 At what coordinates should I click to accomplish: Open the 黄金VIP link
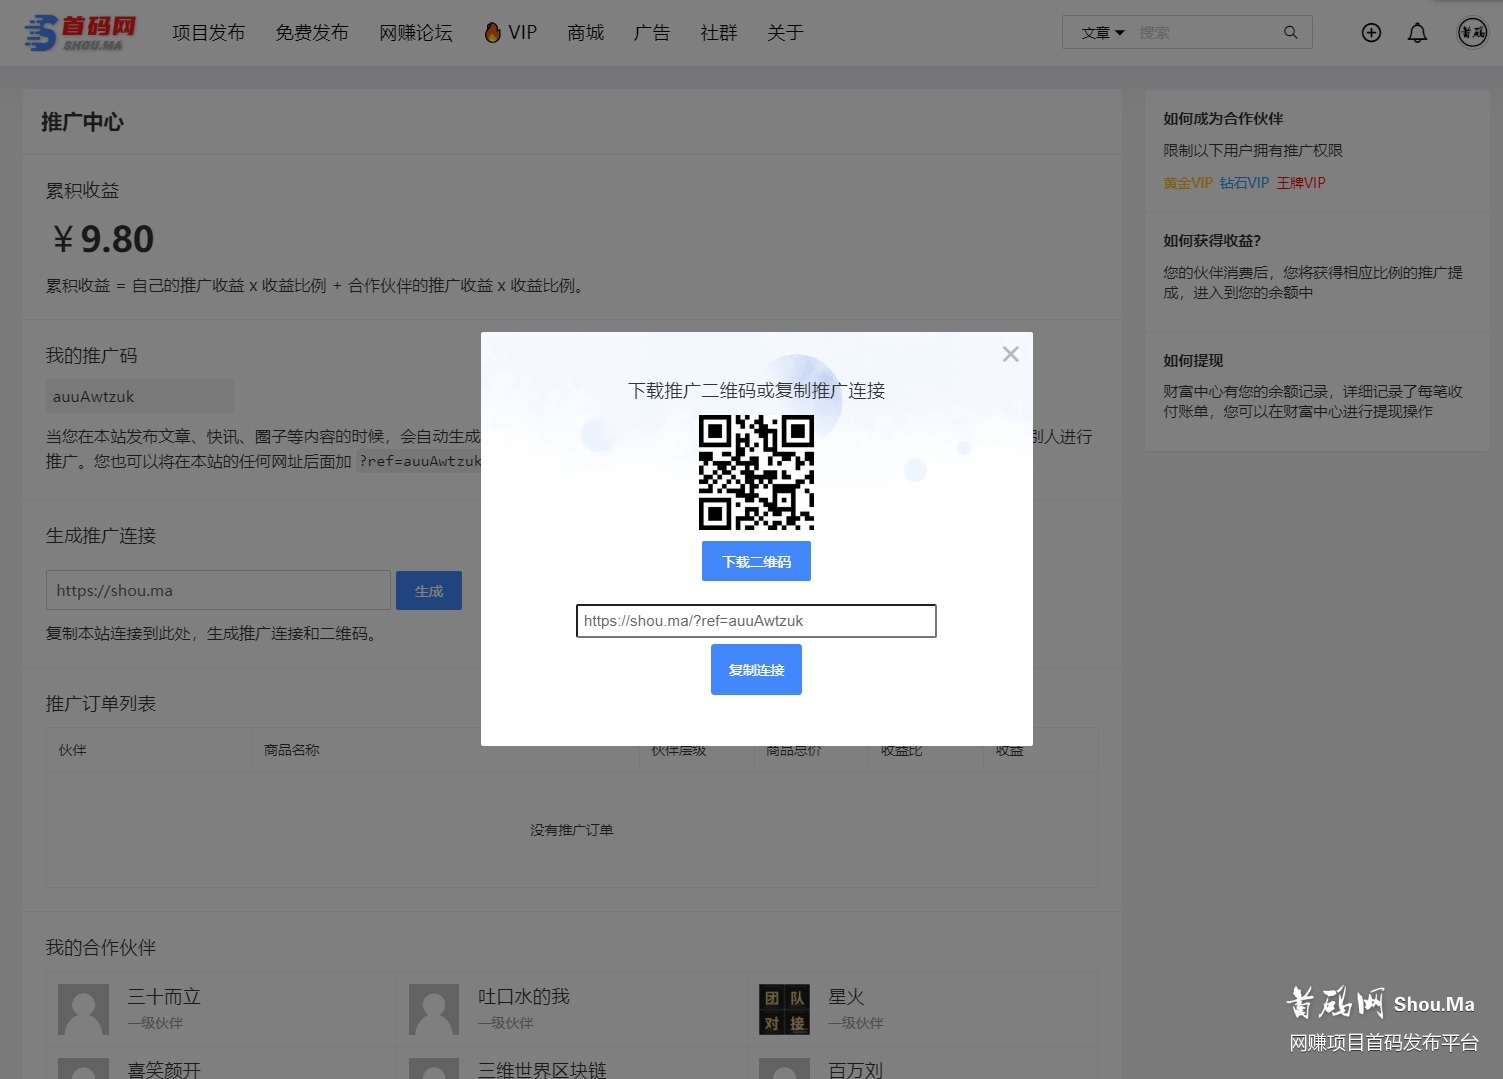[1187, 183]
